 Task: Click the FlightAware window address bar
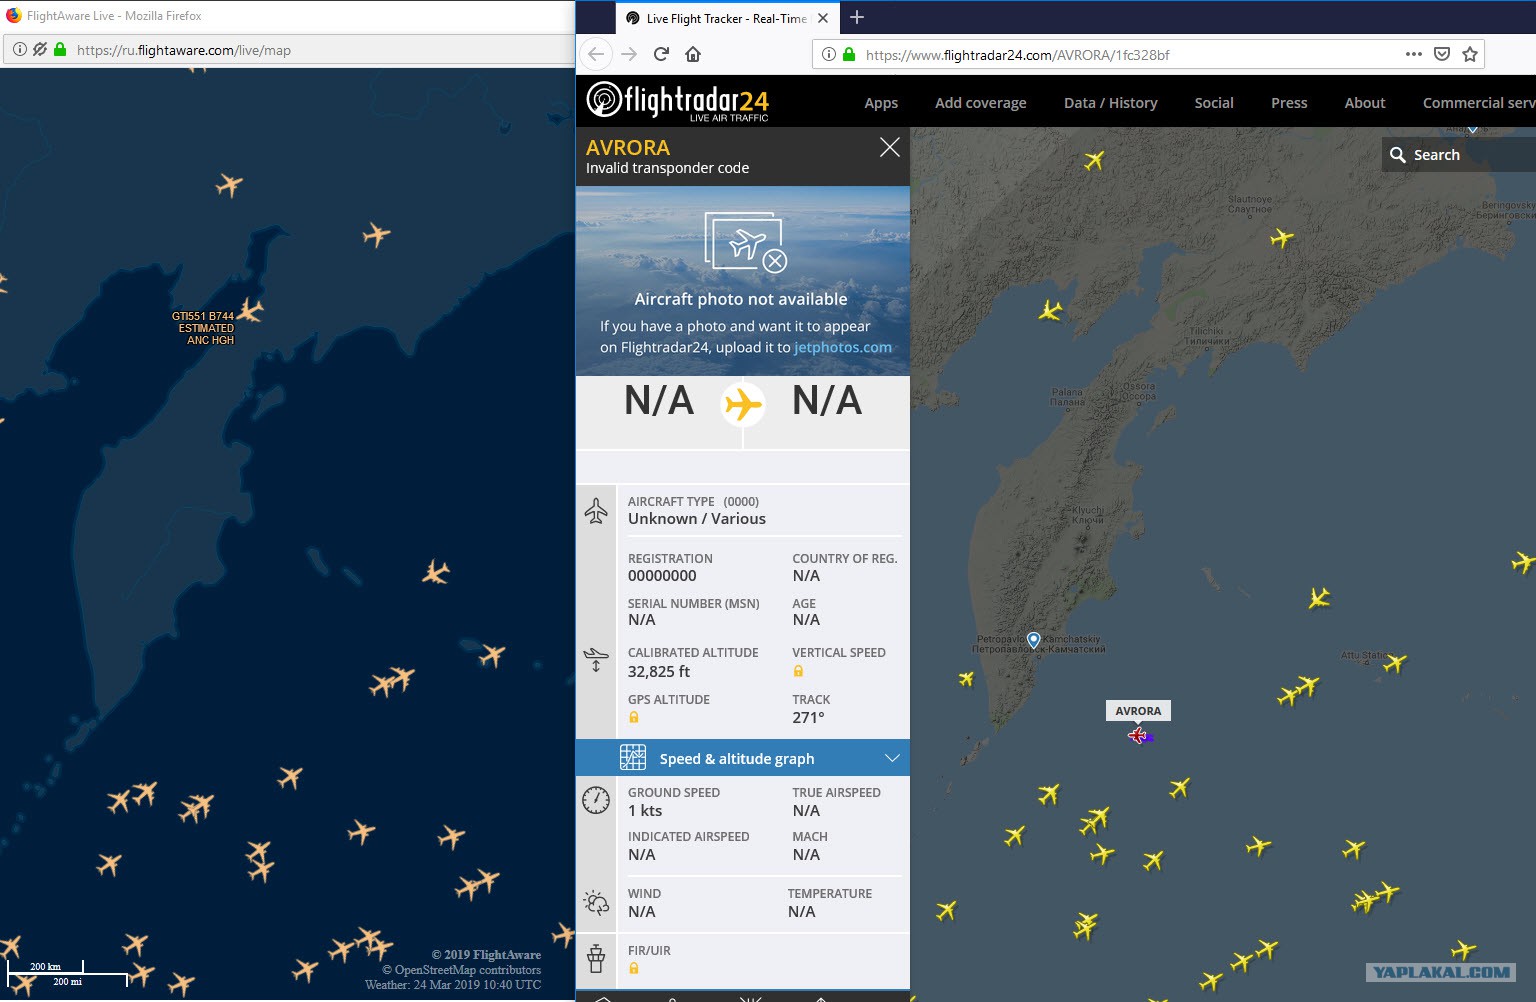pyautogui.click(x=290, y=49)
